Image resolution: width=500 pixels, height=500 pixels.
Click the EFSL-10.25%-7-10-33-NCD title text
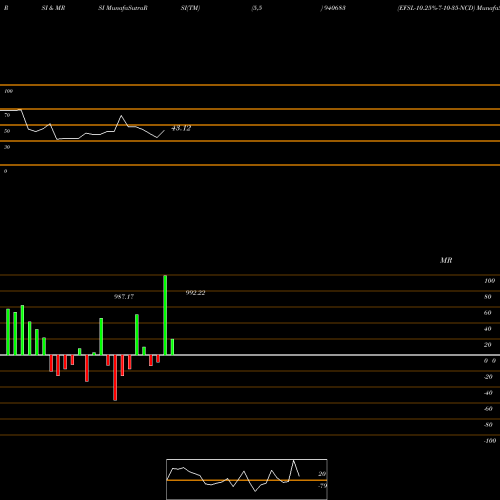click(x=436, y=8)
